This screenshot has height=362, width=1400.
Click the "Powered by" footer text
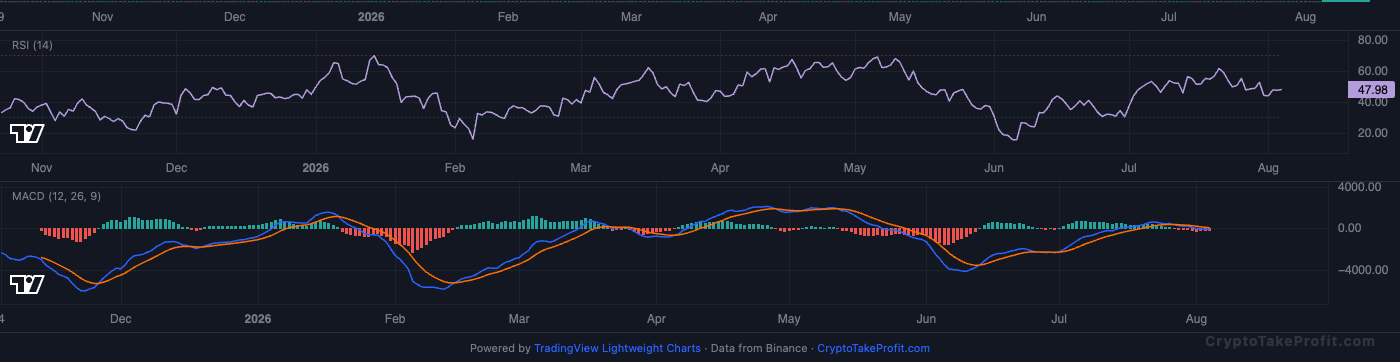[x=500, y=348]
